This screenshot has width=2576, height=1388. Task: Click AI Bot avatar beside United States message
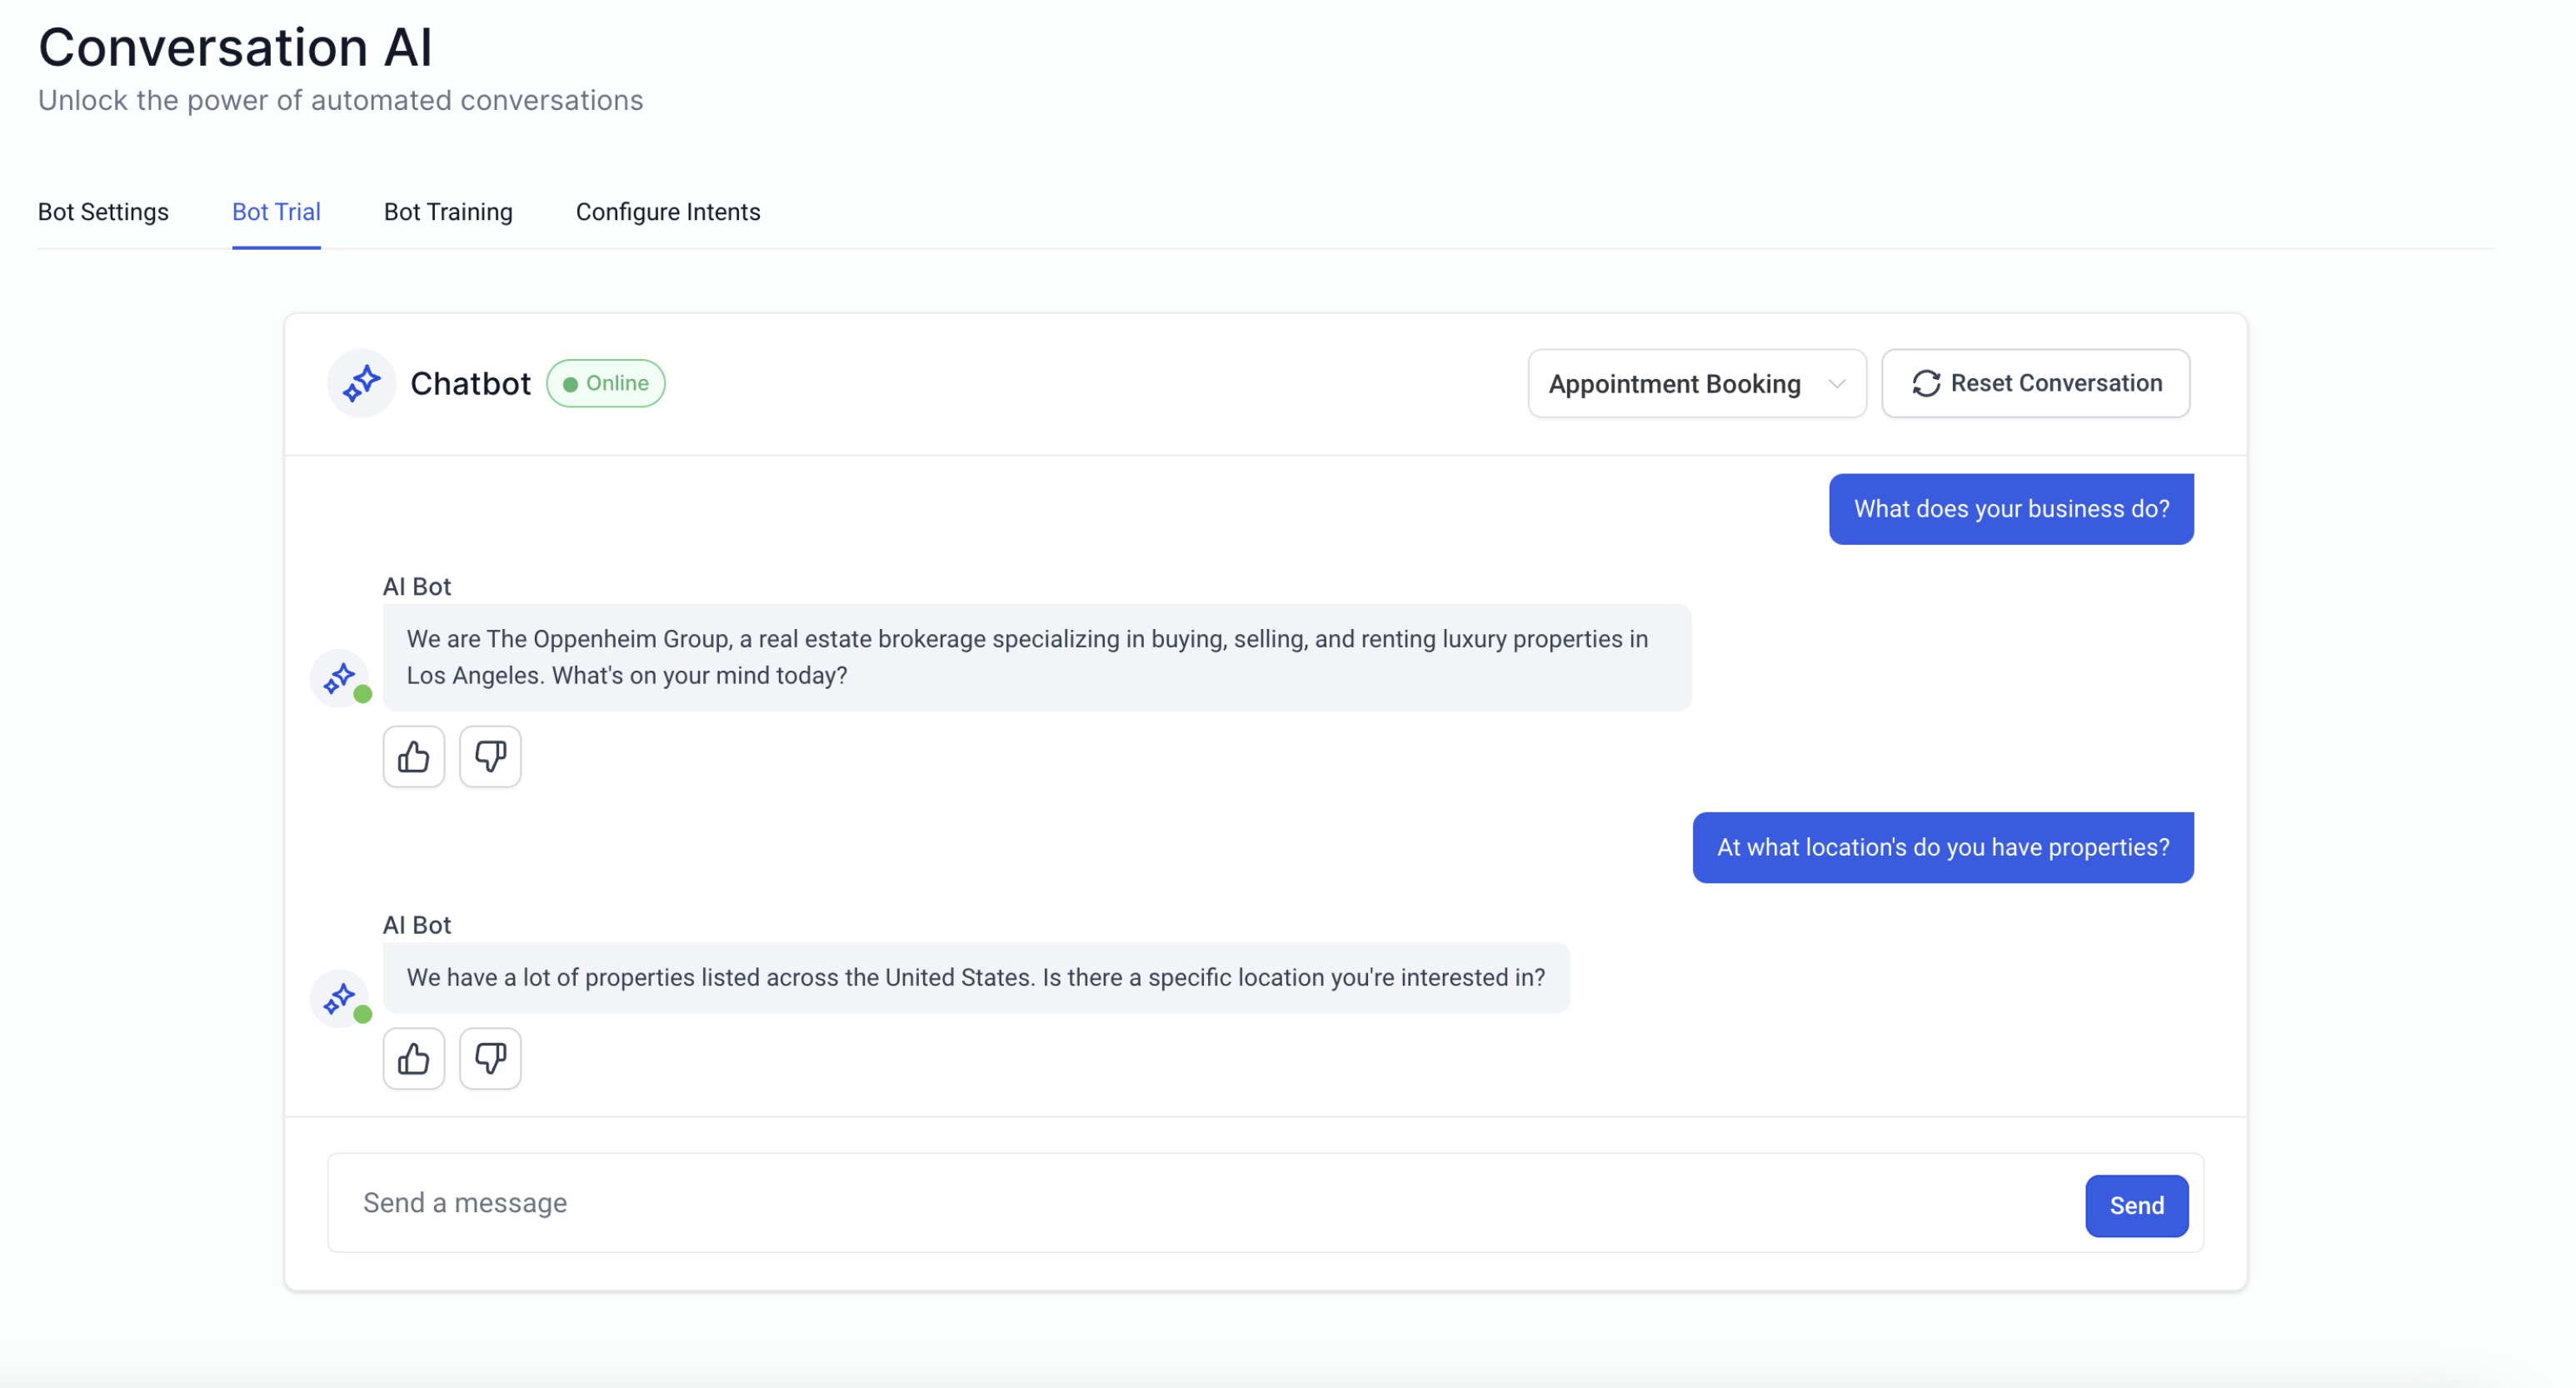point(340,998)
